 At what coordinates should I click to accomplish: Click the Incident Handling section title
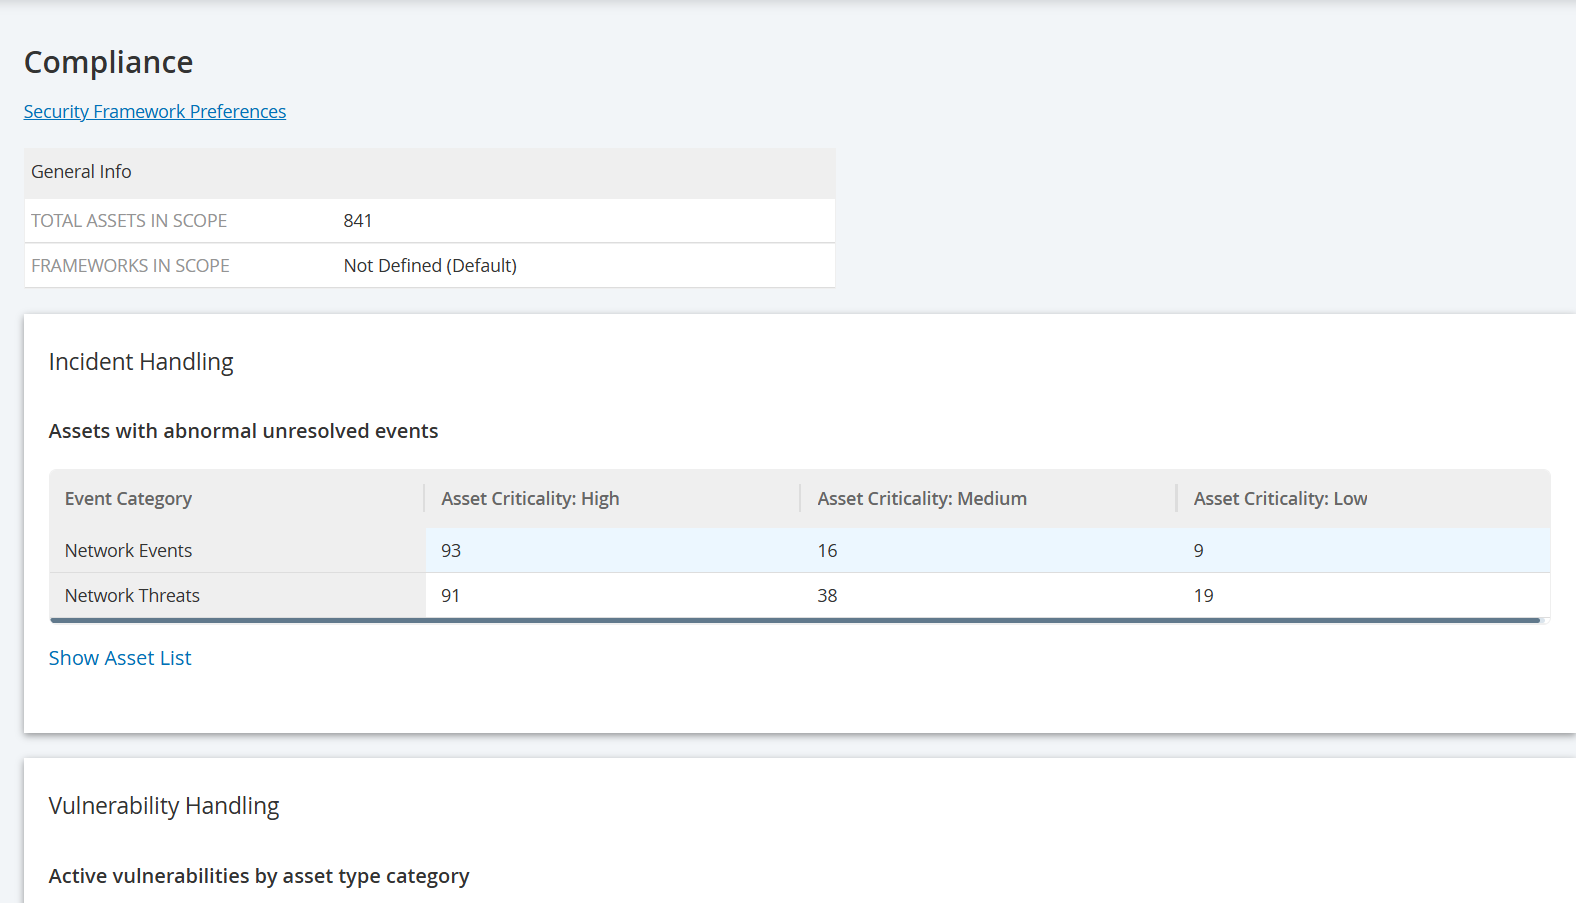point(141,362)
